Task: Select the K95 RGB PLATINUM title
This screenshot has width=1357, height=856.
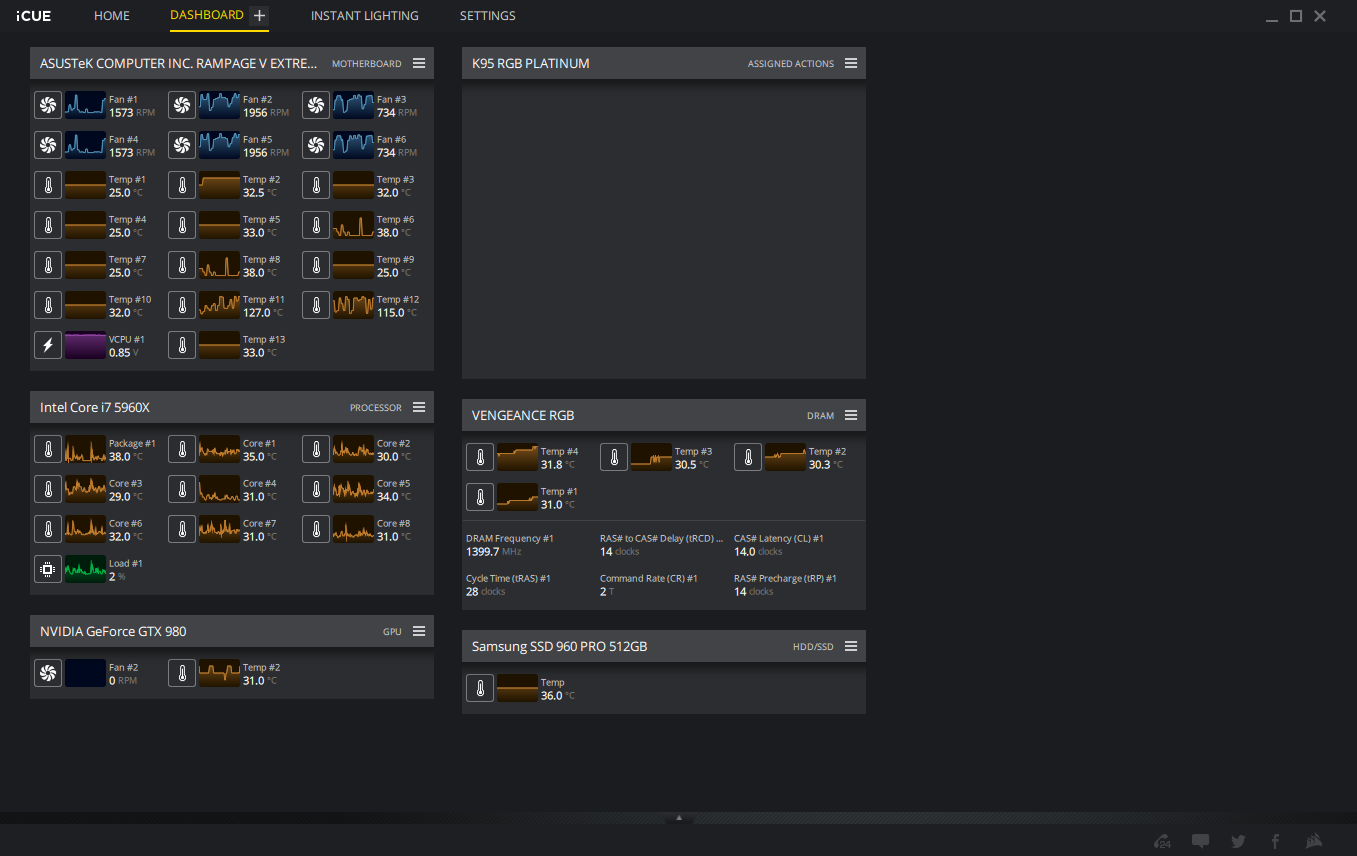Action: tap(531, 63)
